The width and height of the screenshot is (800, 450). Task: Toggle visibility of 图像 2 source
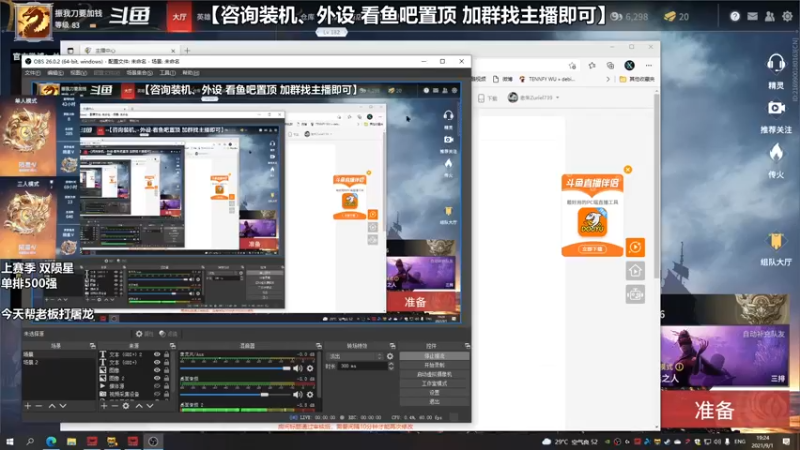coord(157,378)
